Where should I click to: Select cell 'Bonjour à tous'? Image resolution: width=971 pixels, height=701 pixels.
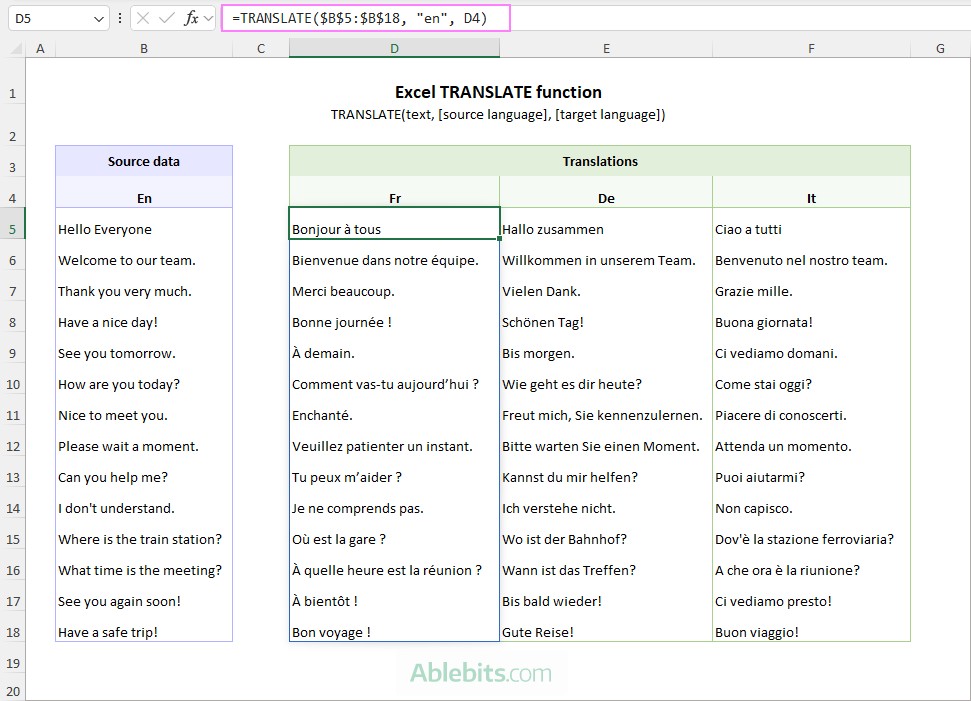coord(394,224)
